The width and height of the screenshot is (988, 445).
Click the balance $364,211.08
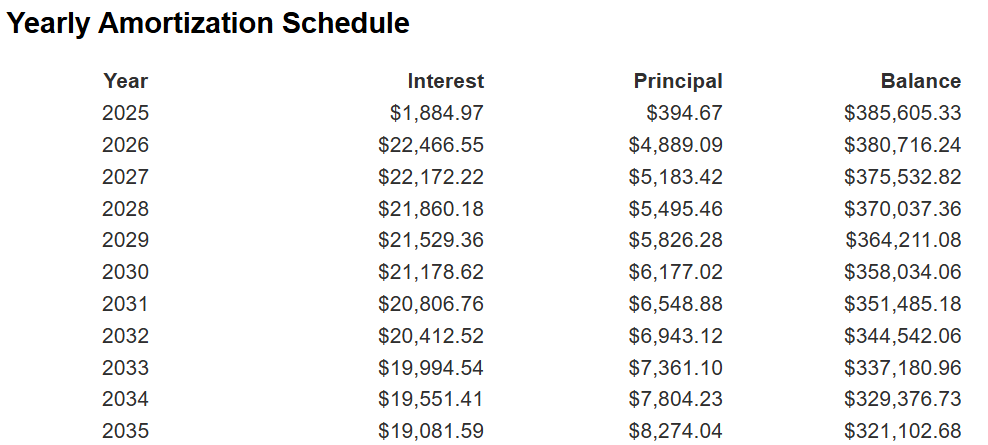point(903,240)
